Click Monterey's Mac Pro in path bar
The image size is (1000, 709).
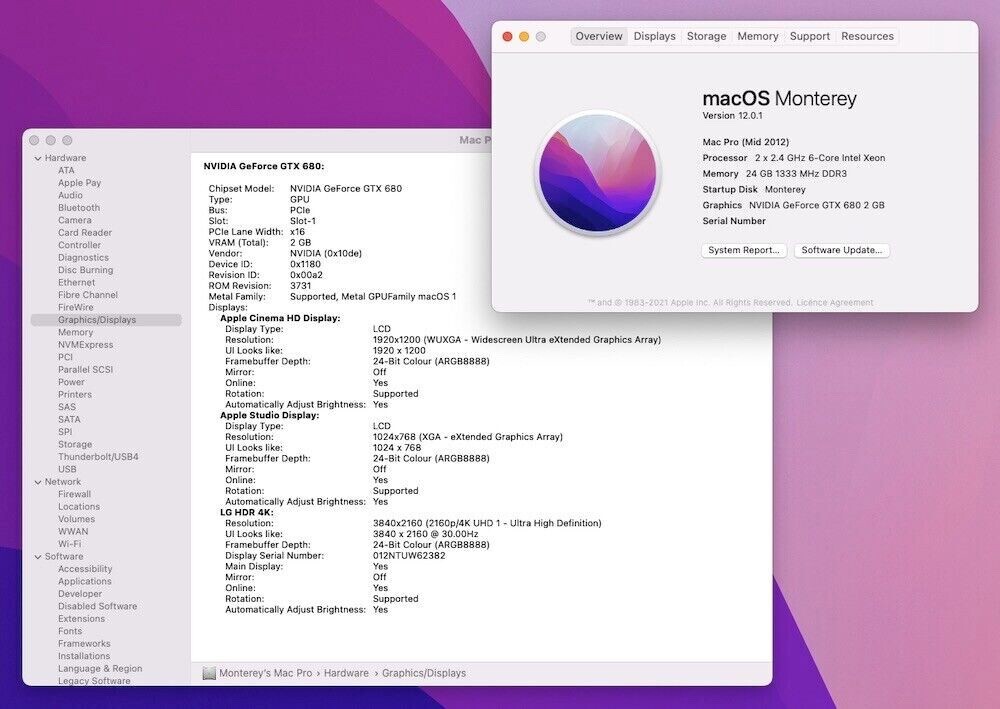coord(266,673)
